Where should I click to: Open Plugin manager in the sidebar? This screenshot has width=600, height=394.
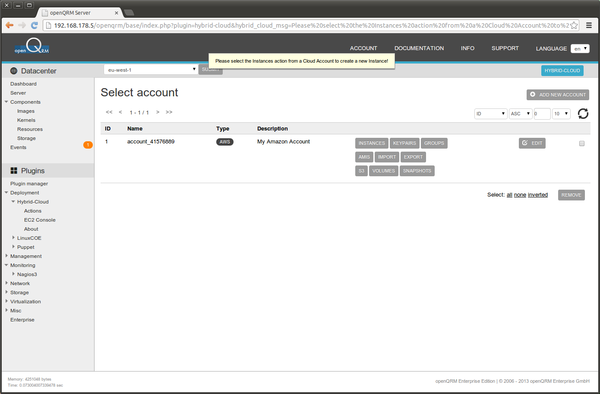(x=29, y=184)
